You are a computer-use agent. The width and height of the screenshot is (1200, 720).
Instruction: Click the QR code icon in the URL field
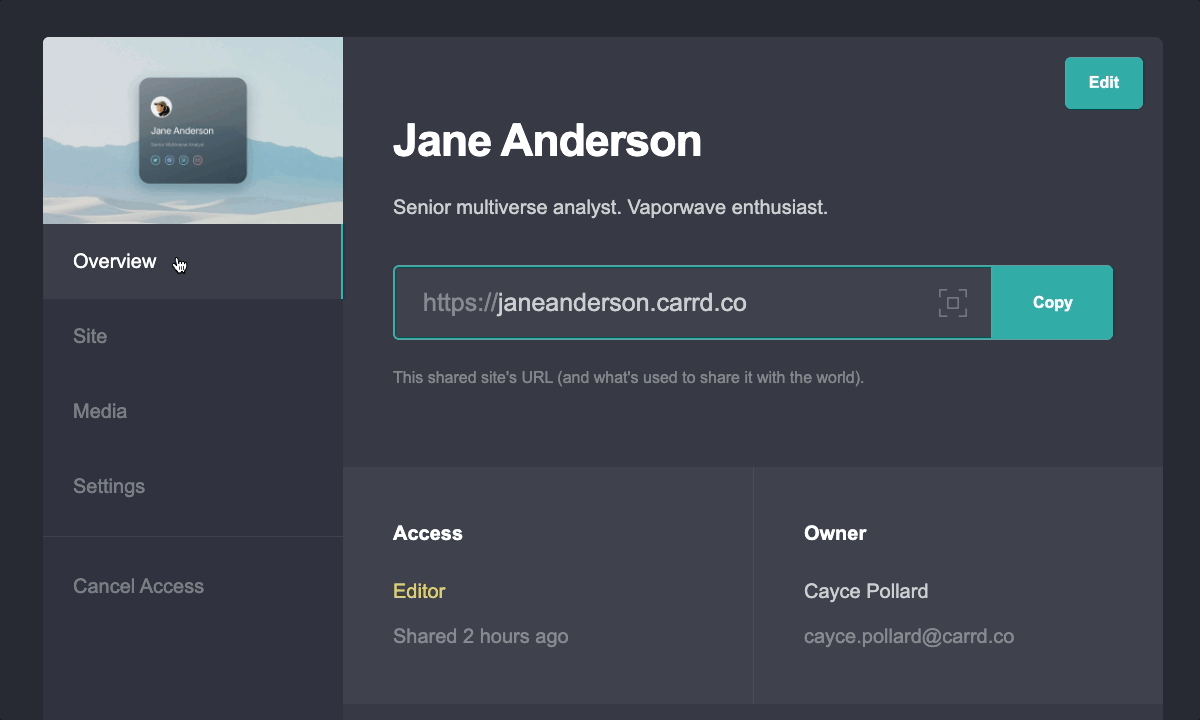click(x=952, y=303)
